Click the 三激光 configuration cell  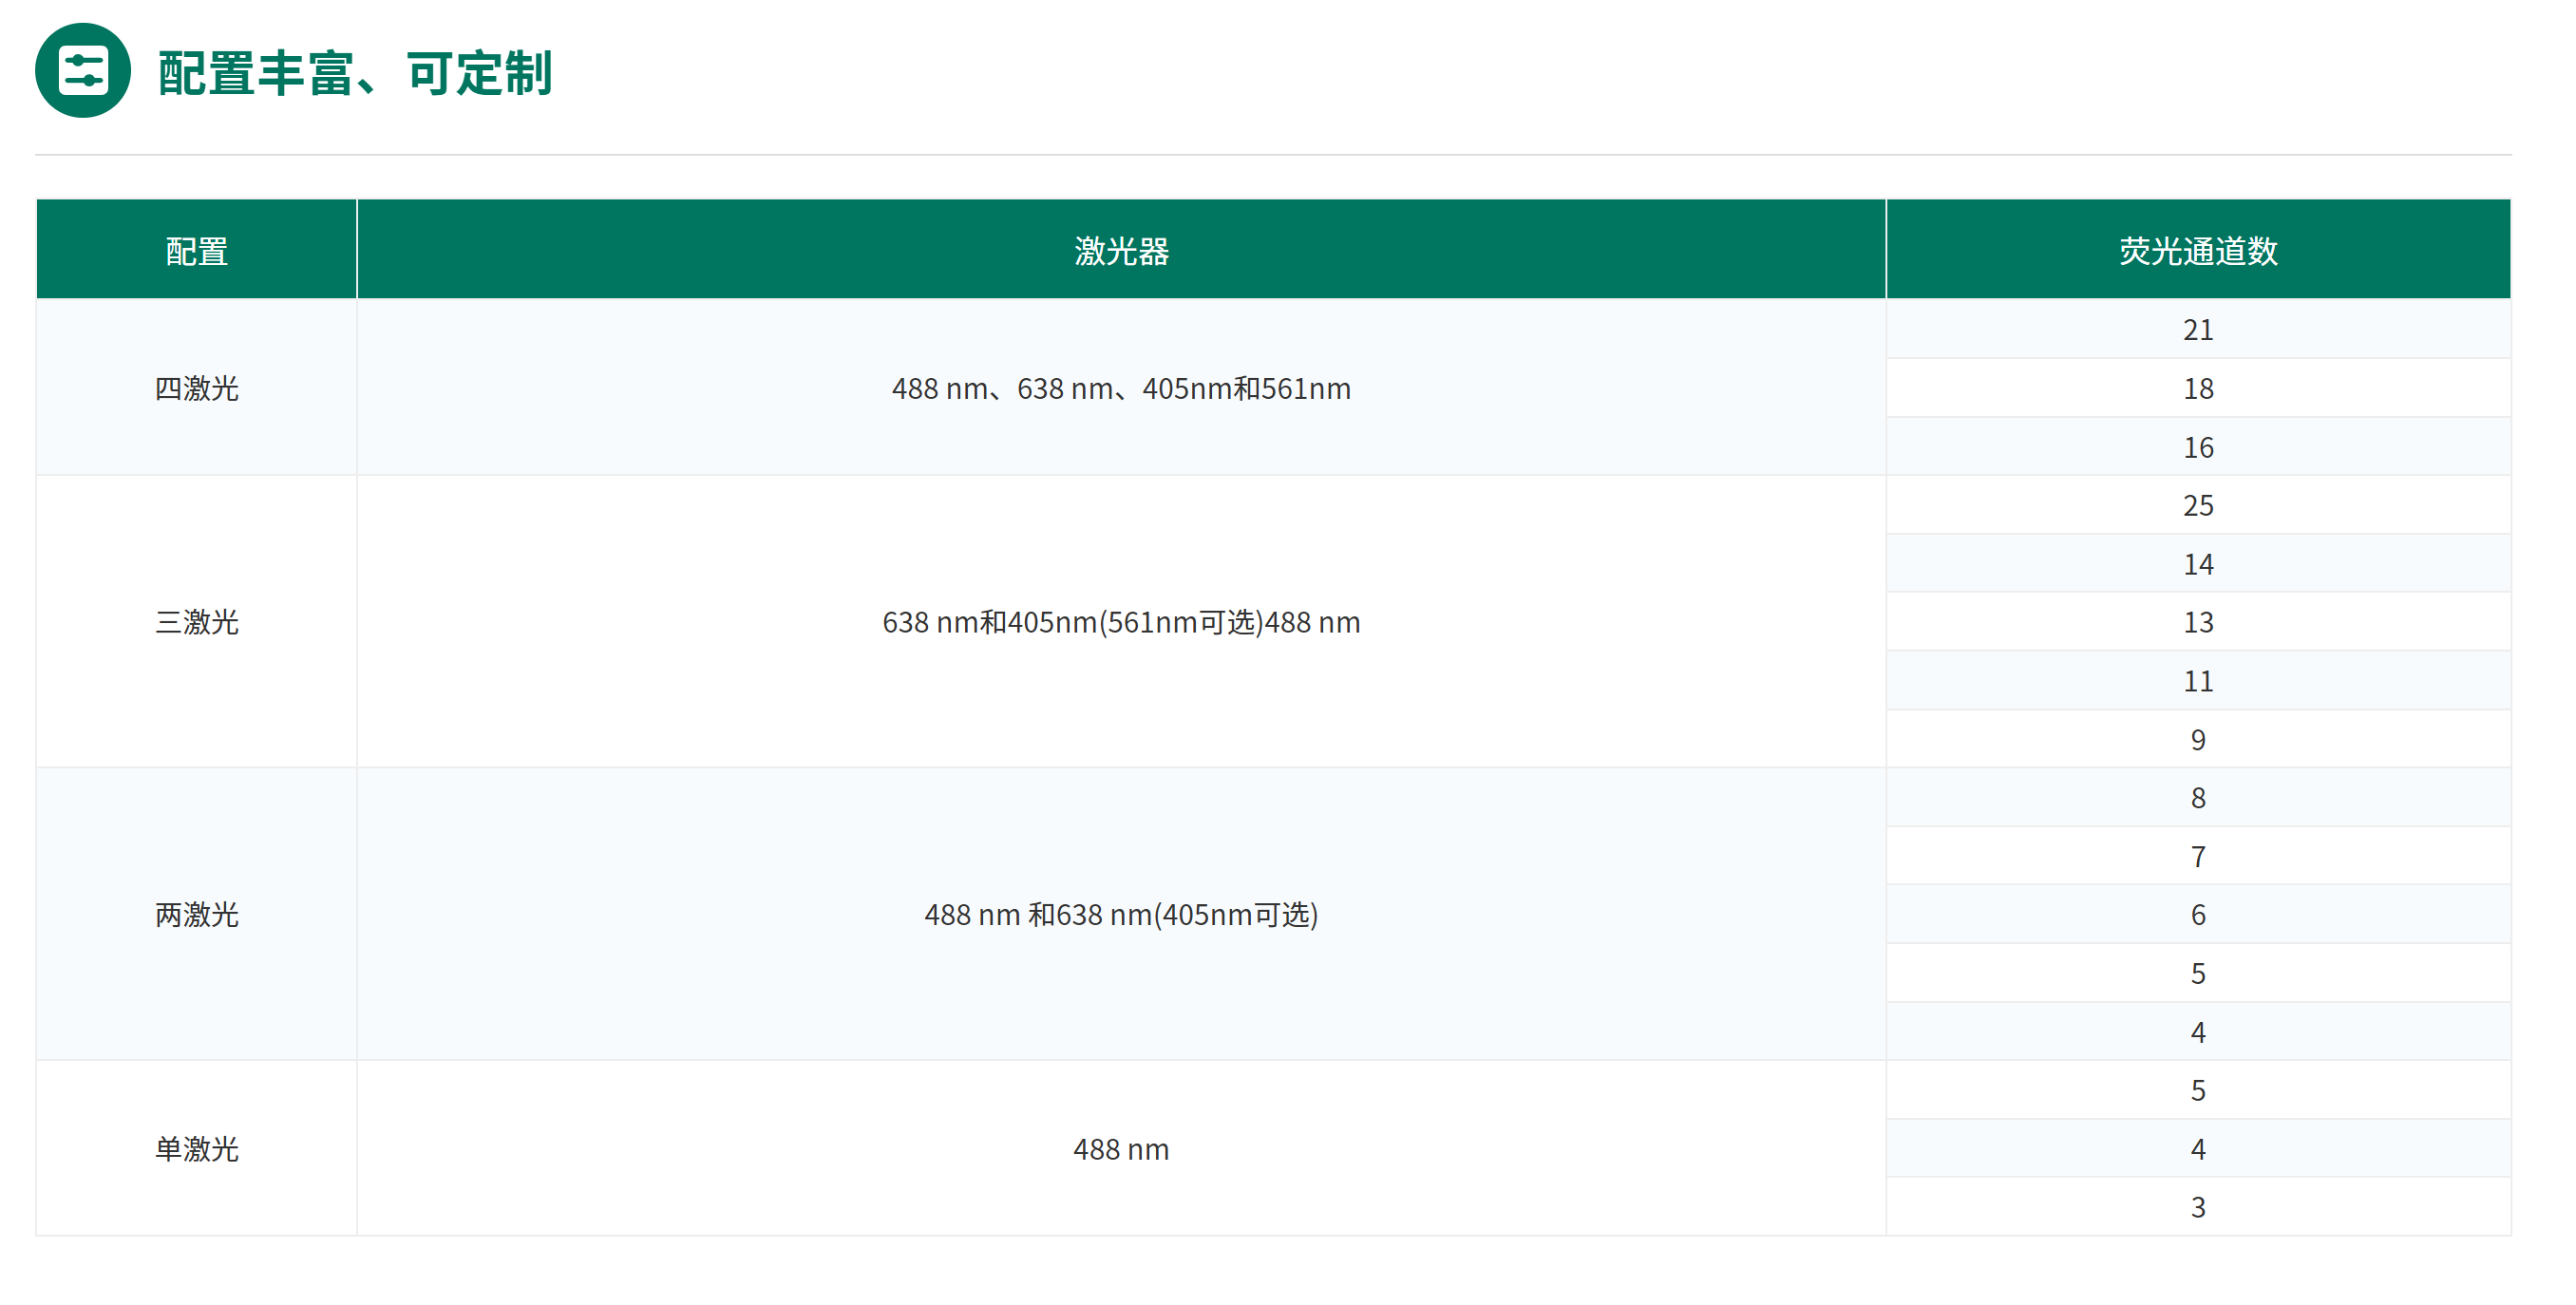[x=196, y=622]
